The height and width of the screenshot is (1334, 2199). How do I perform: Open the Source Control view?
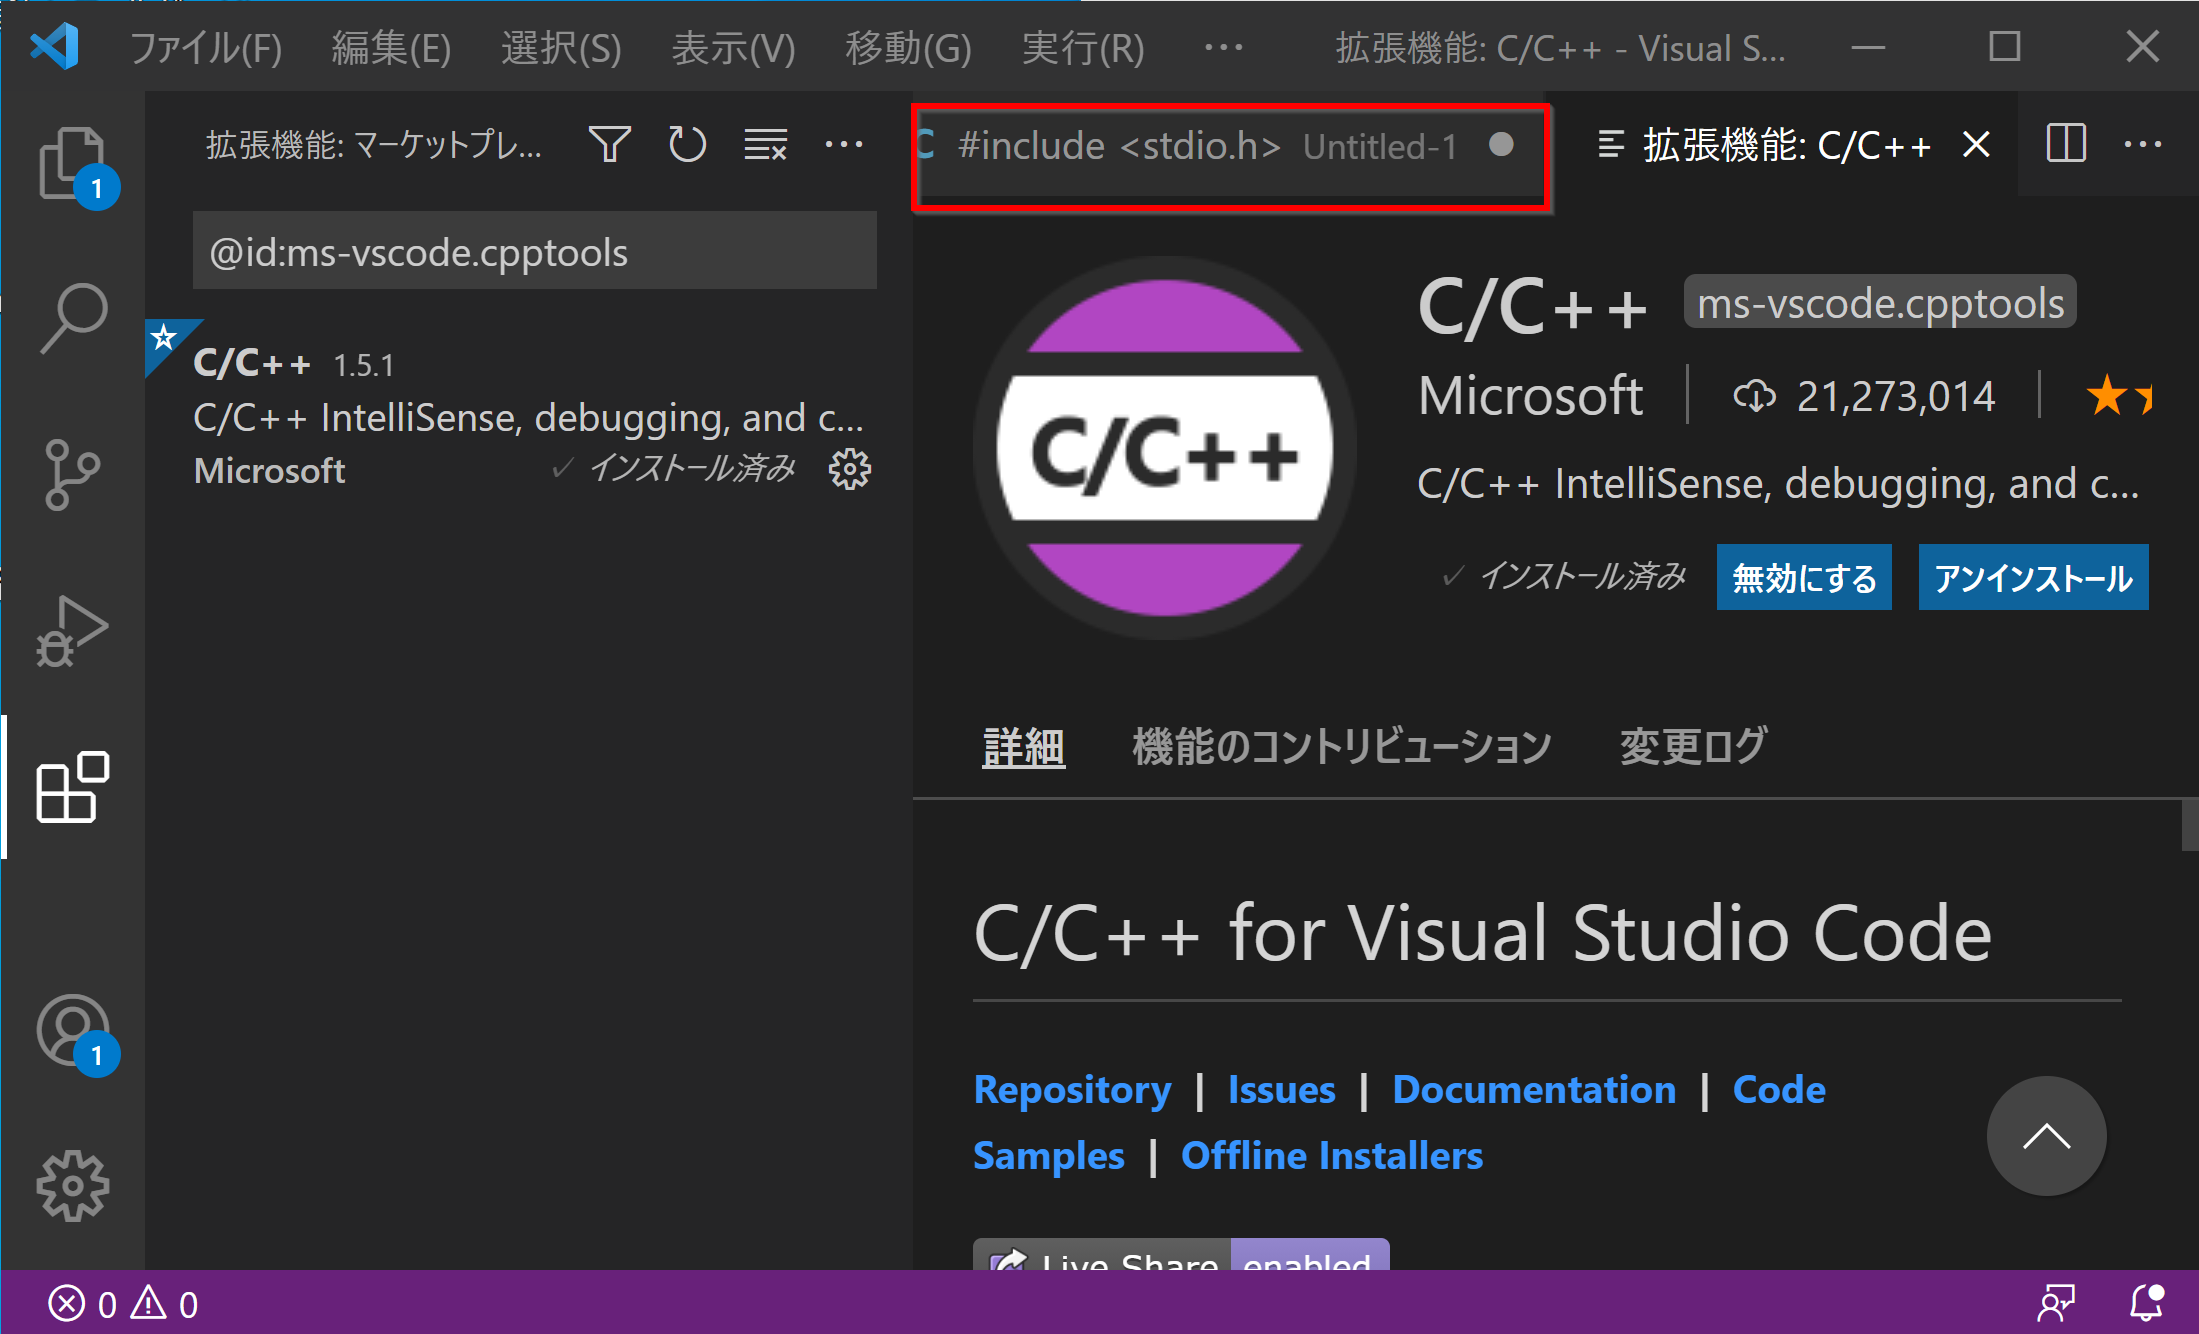click(73, 474)
